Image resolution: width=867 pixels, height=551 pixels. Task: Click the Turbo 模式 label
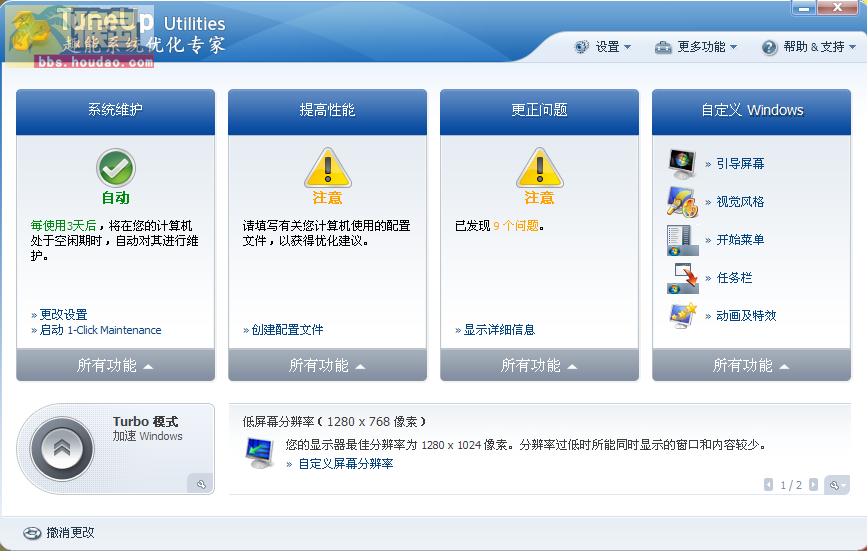(x=145, y=422)
